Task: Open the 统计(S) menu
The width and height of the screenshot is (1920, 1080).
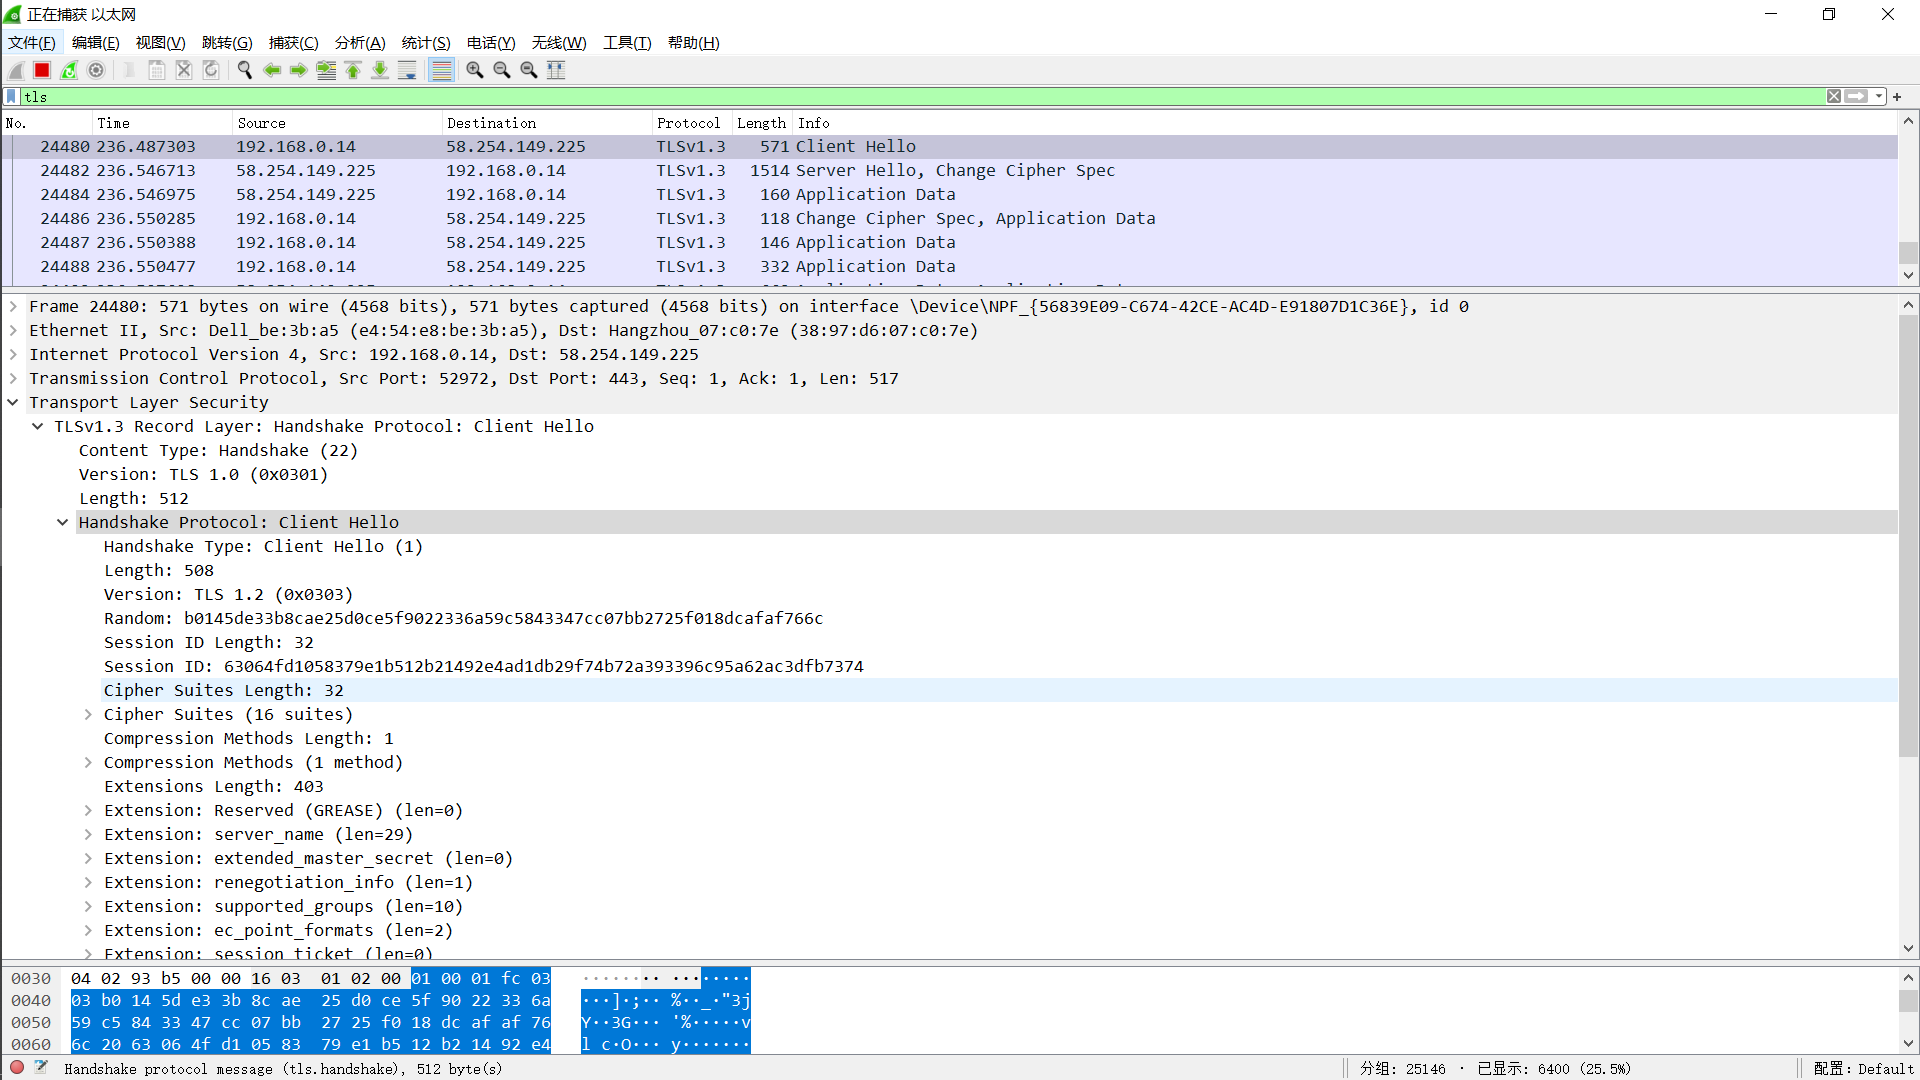Action: coord(425,42)
